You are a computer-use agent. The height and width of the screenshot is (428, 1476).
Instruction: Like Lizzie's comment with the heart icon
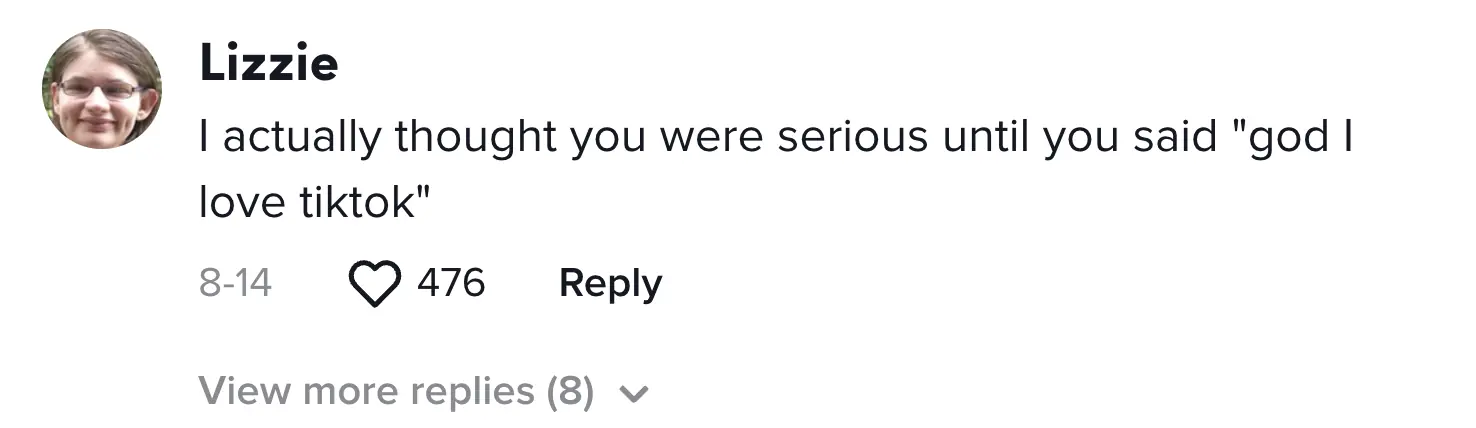374,284
